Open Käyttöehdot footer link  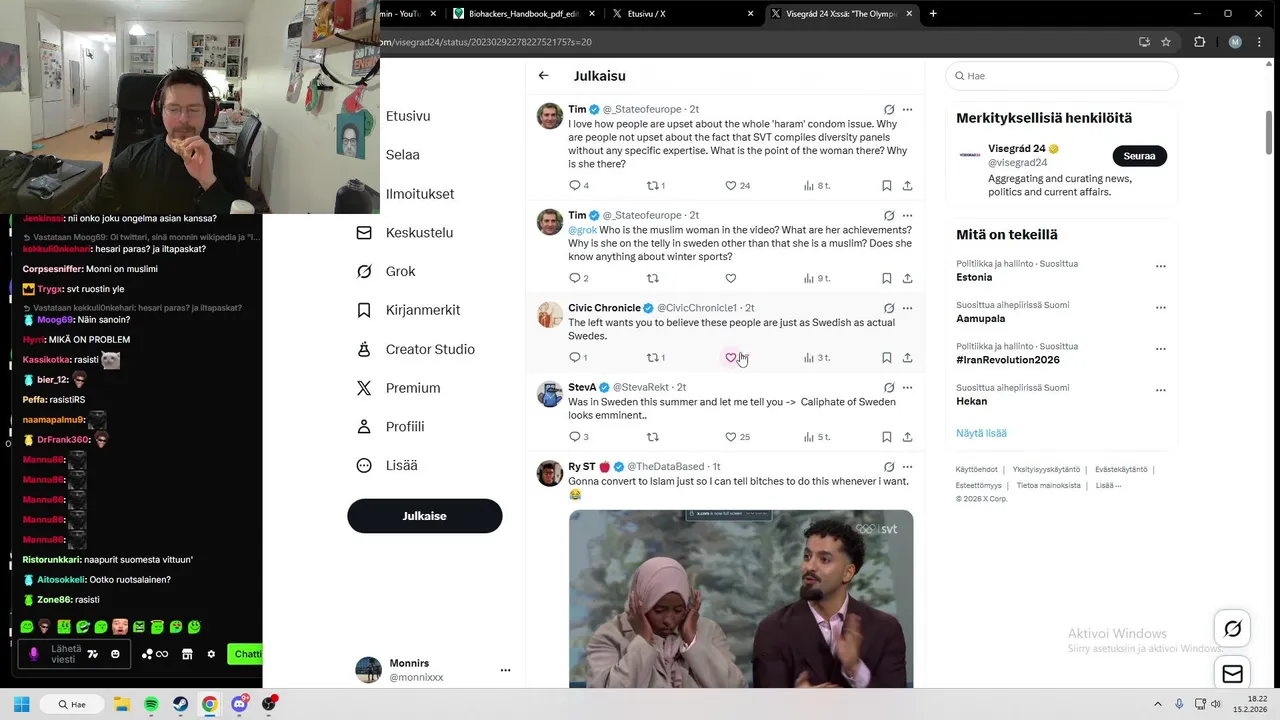coord(976,469)
